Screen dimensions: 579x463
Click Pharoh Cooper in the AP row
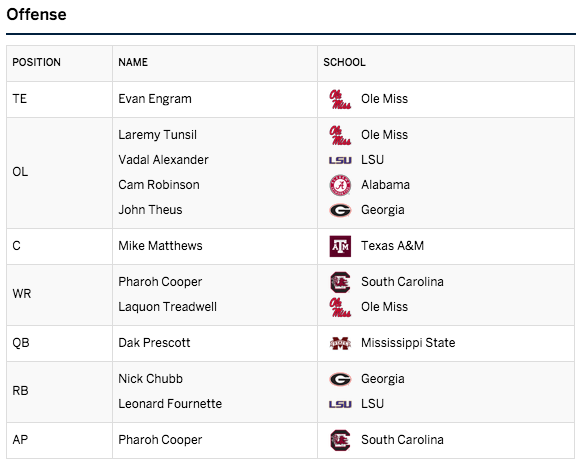pos(160,440)
